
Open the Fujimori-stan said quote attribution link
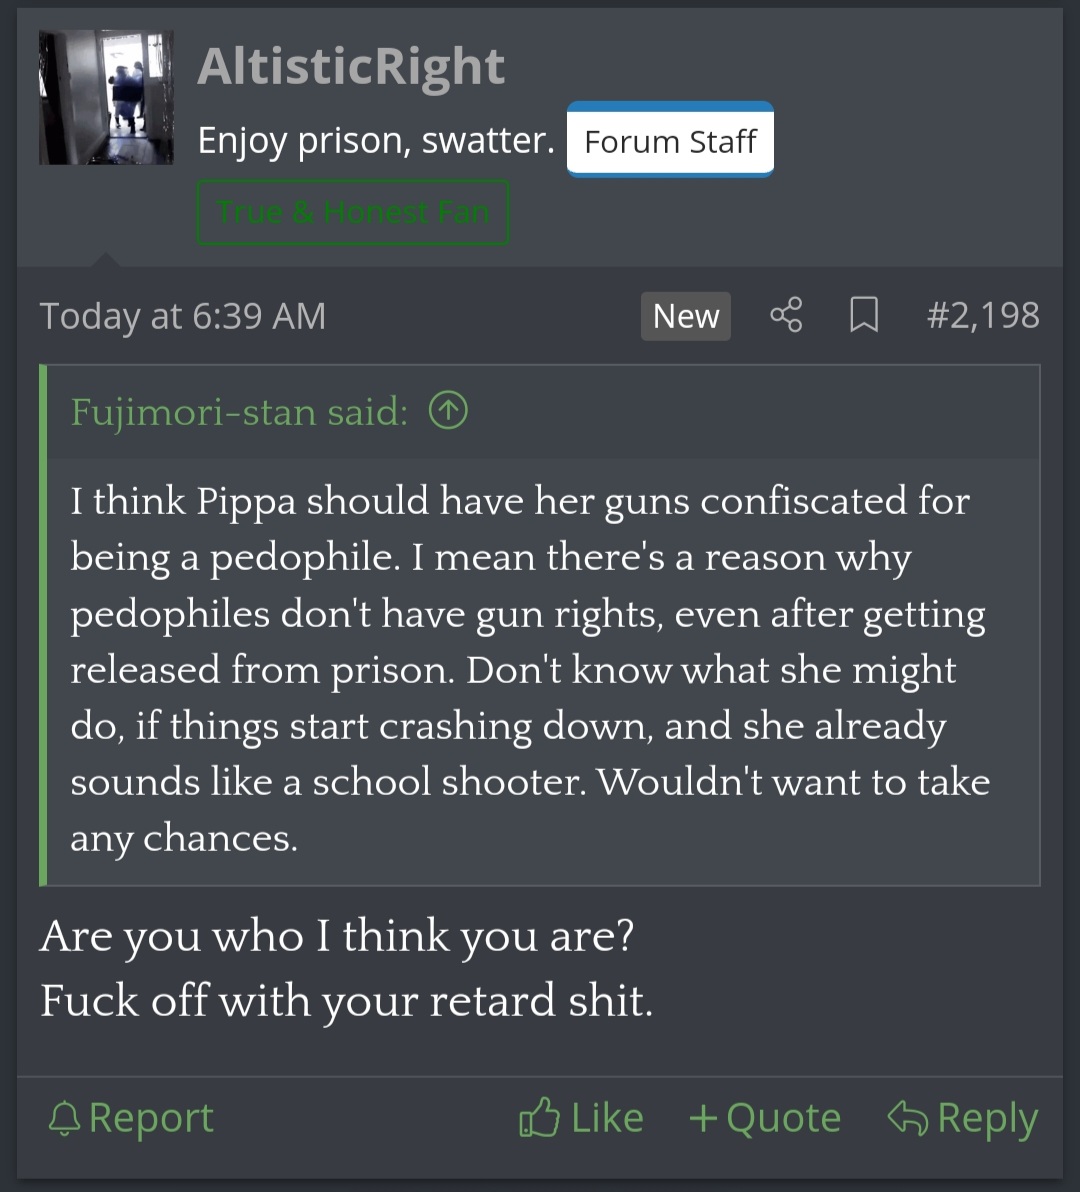coord(239,412)
